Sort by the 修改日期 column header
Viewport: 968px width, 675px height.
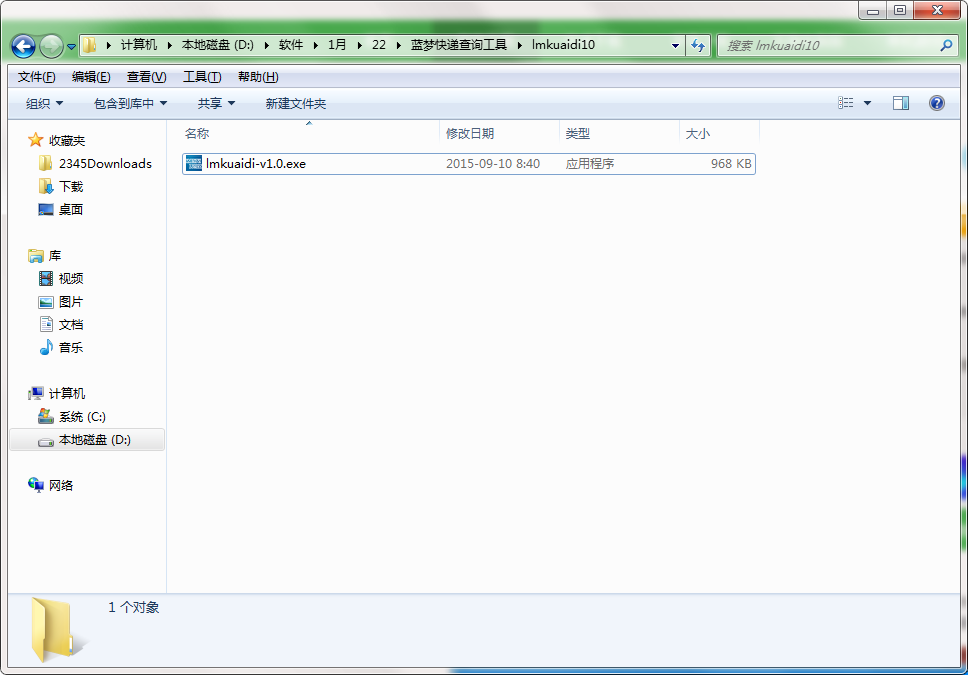click(470, 133)
